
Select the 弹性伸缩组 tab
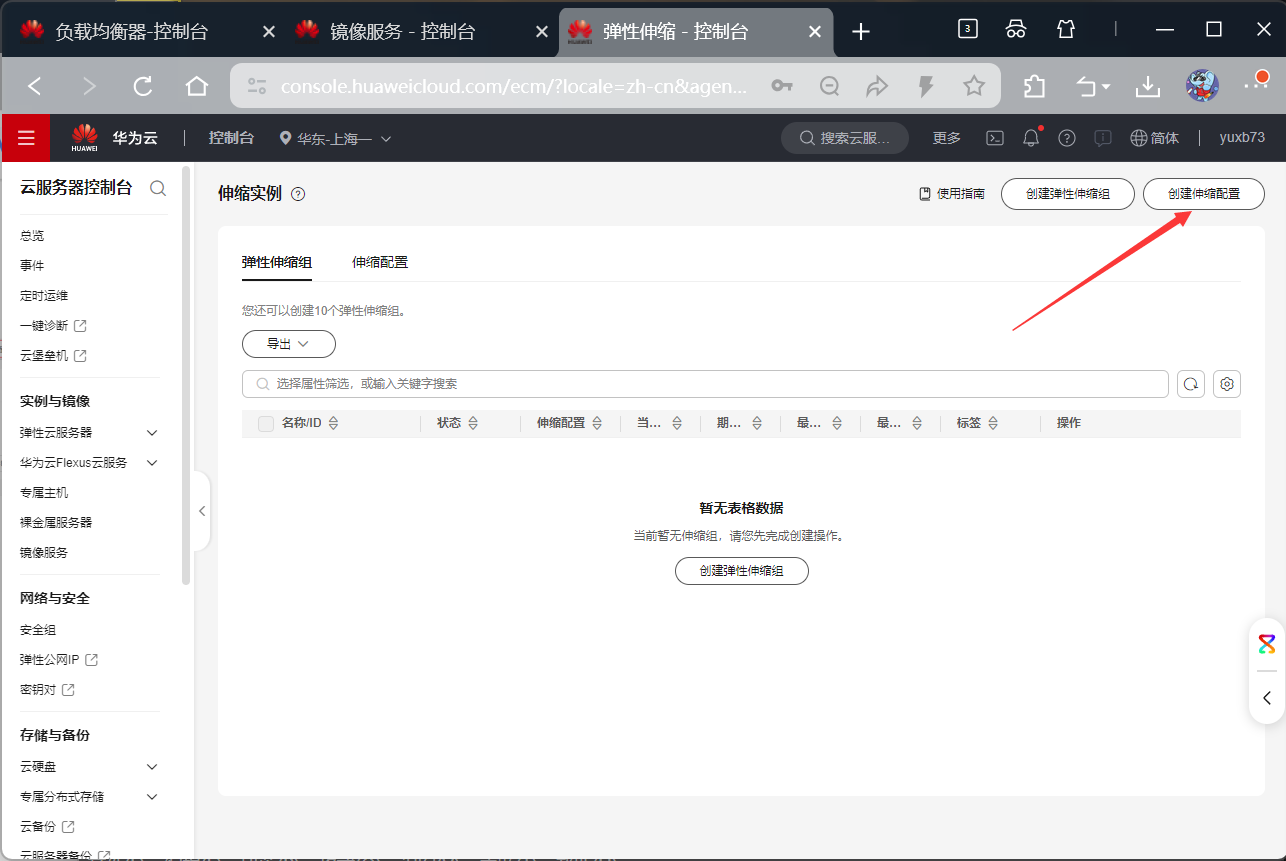pos(277,262)
